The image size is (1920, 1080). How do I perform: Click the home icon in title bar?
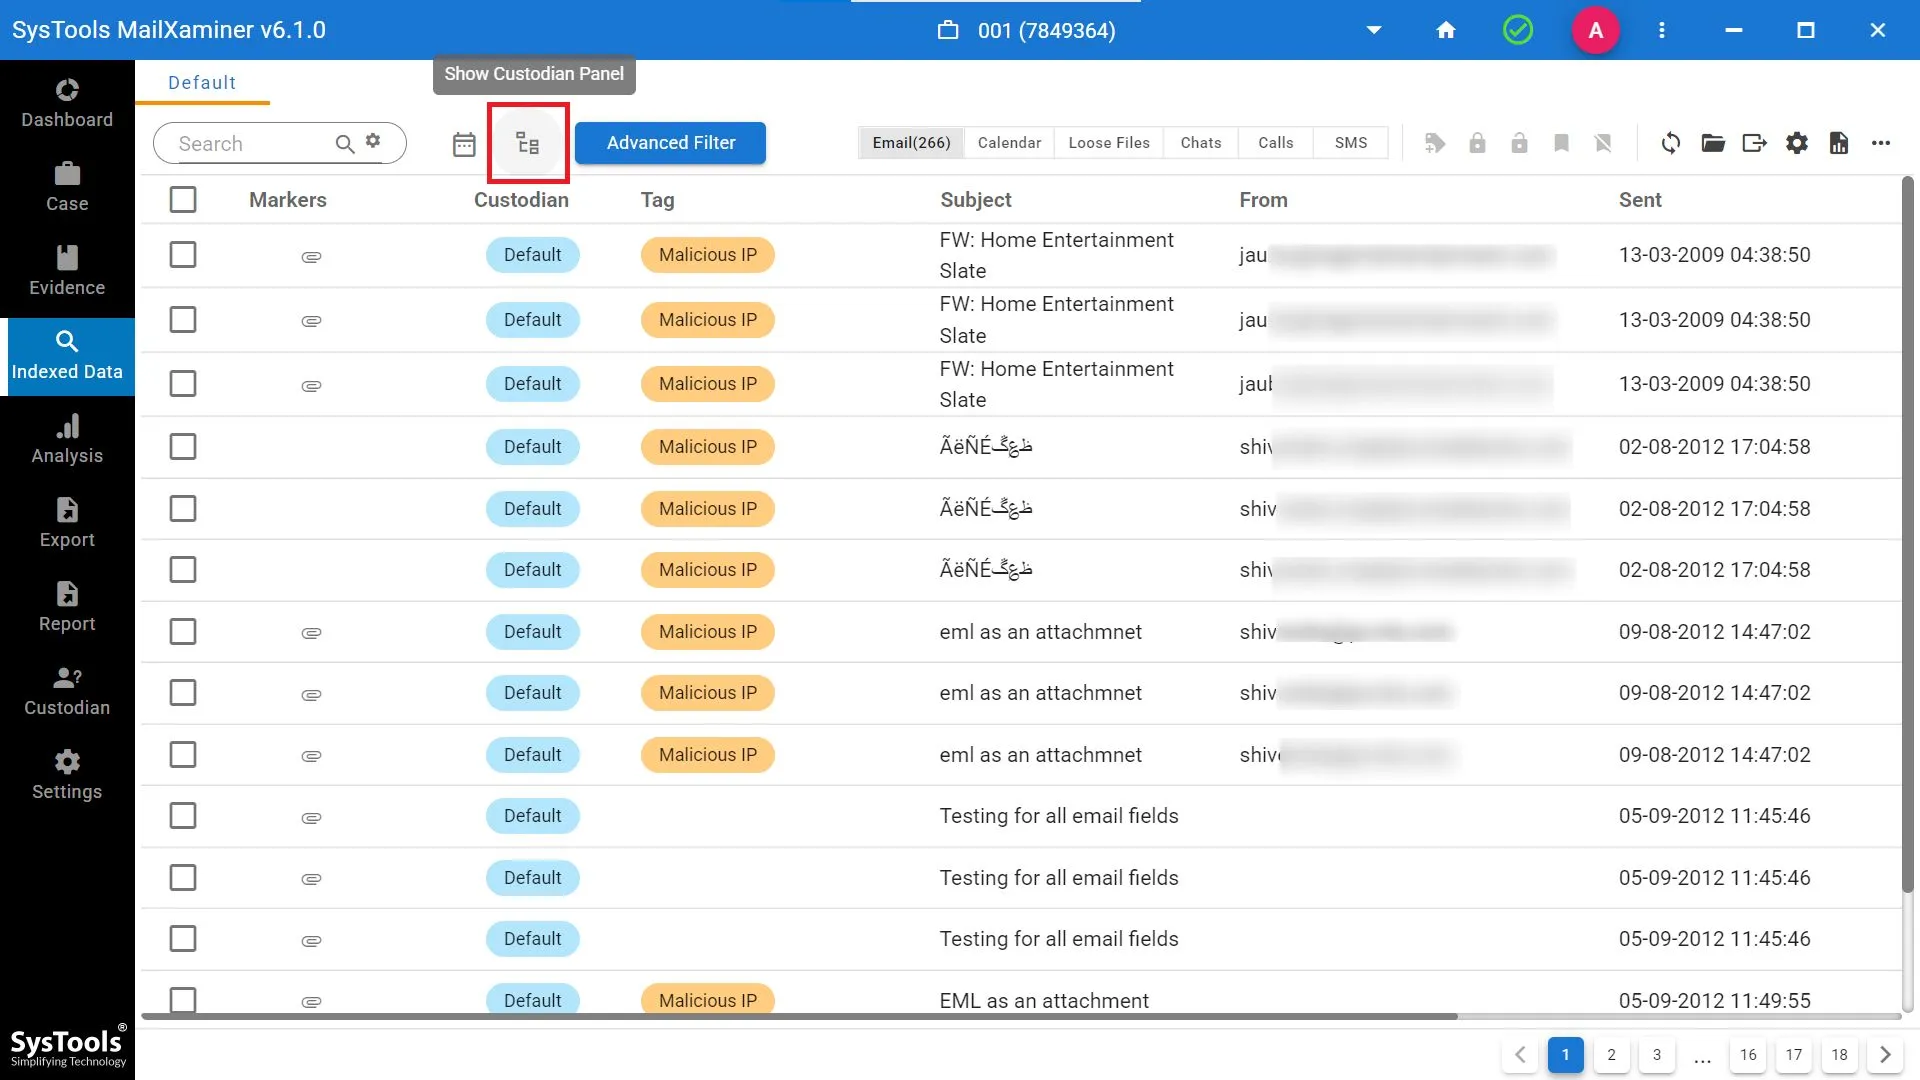1446,30
